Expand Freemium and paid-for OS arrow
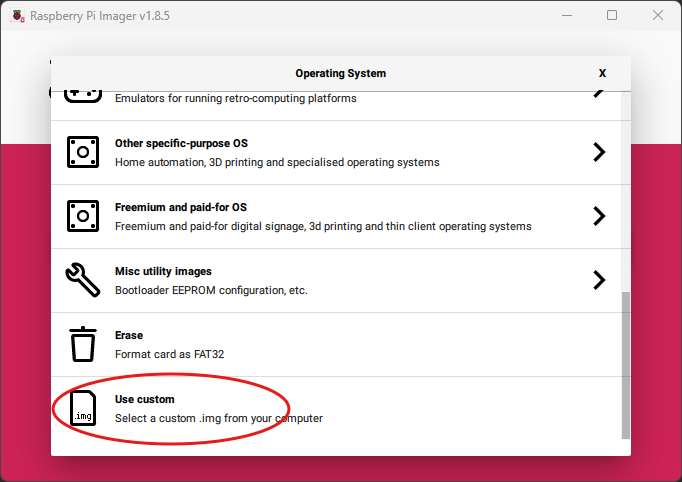The height and width of the screenshot is (482, 682). pos(599,216)
